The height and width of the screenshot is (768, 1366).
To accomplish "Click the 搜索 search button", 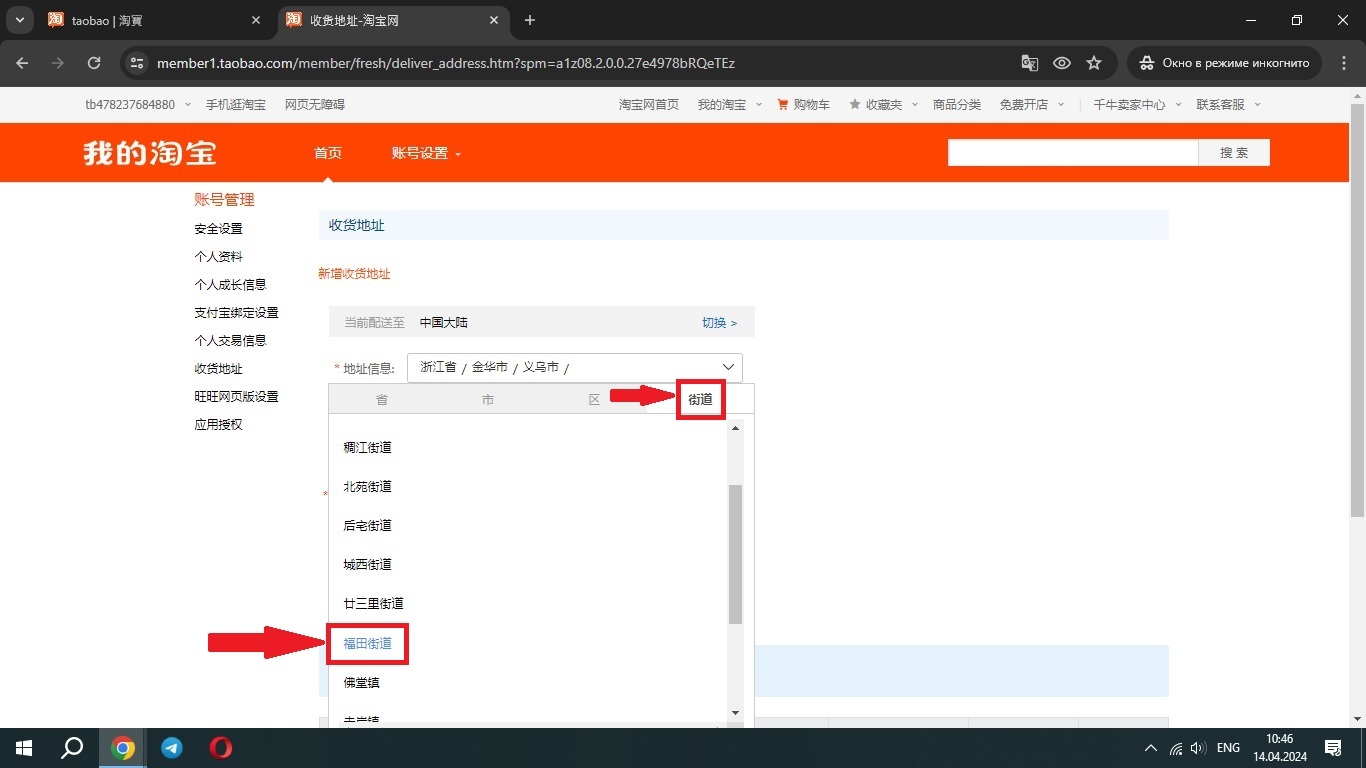I will coord(1234,153).
